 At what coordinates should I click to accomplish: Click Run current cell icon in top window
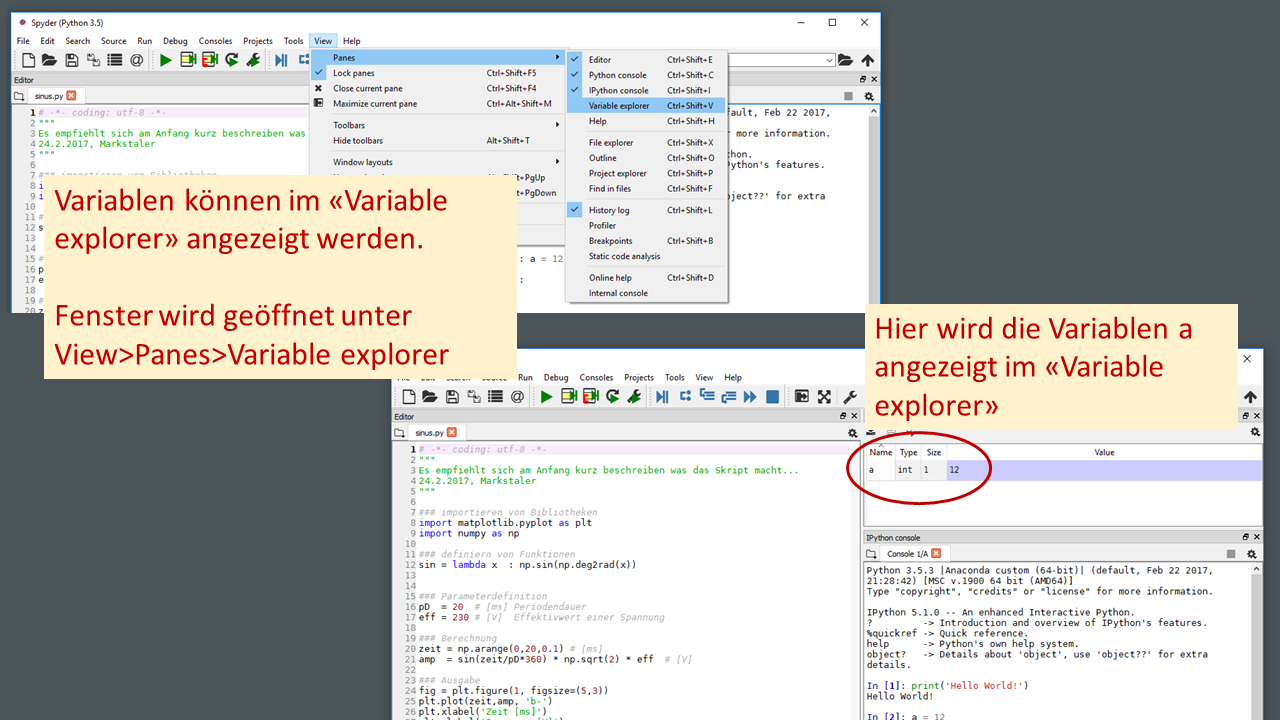(187, 60)
